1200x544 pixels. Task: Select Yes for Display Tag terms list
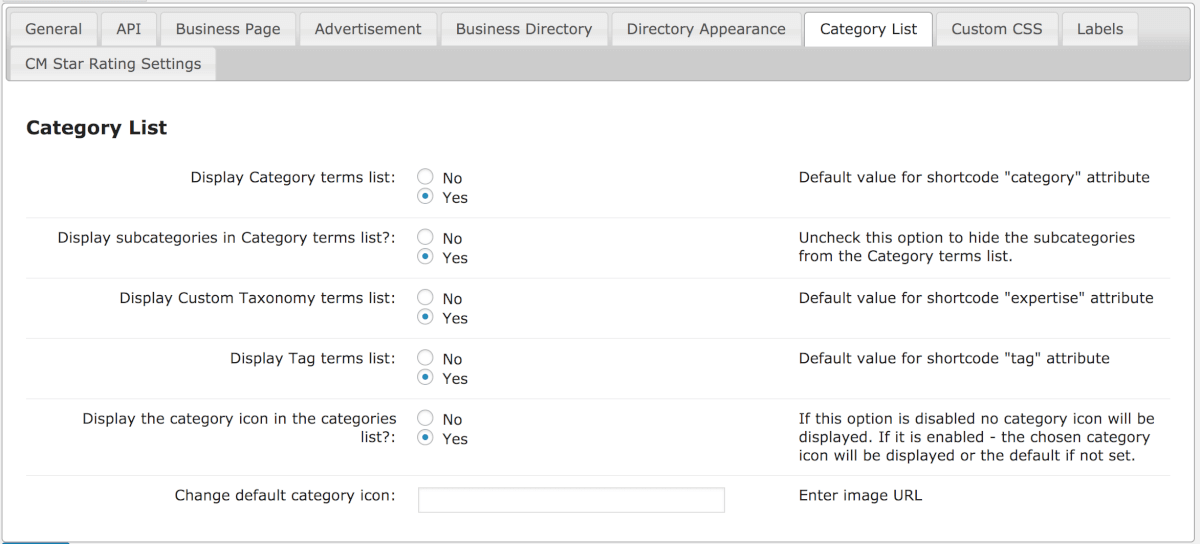click(x=425, y=378)
